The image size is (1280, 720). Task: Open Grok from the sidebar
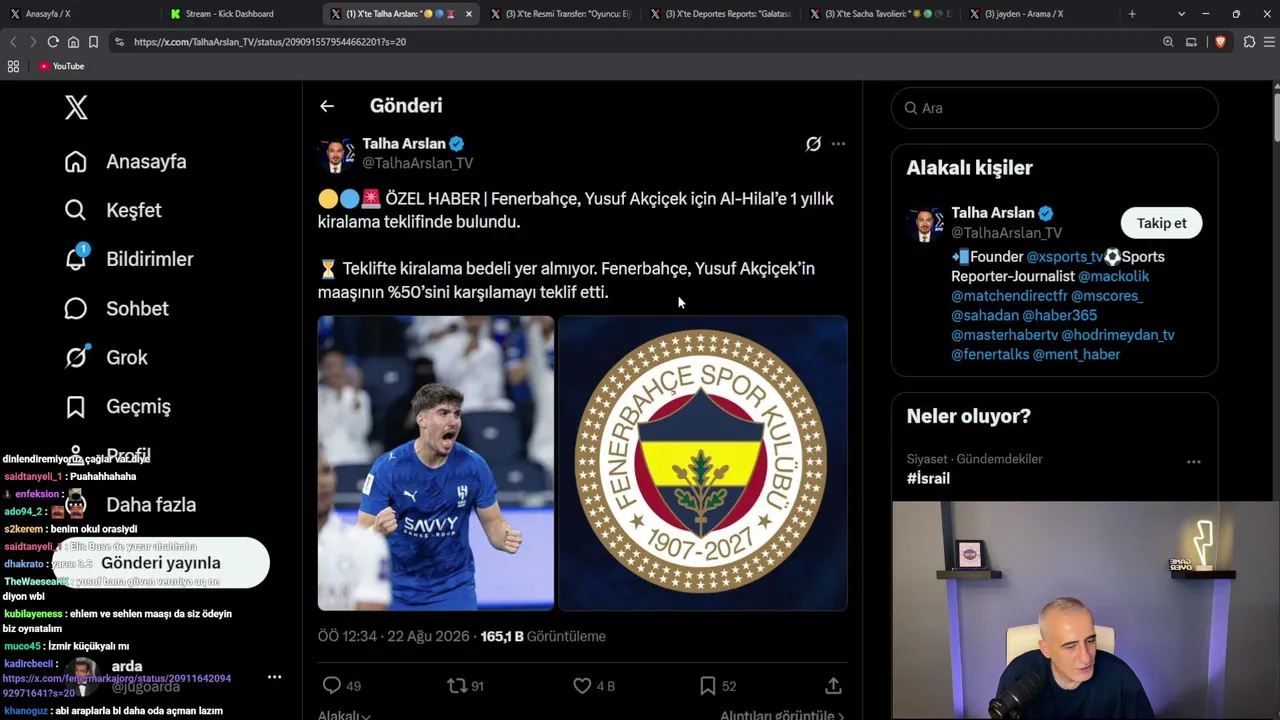pyautogui.click(x=106, y=357)
